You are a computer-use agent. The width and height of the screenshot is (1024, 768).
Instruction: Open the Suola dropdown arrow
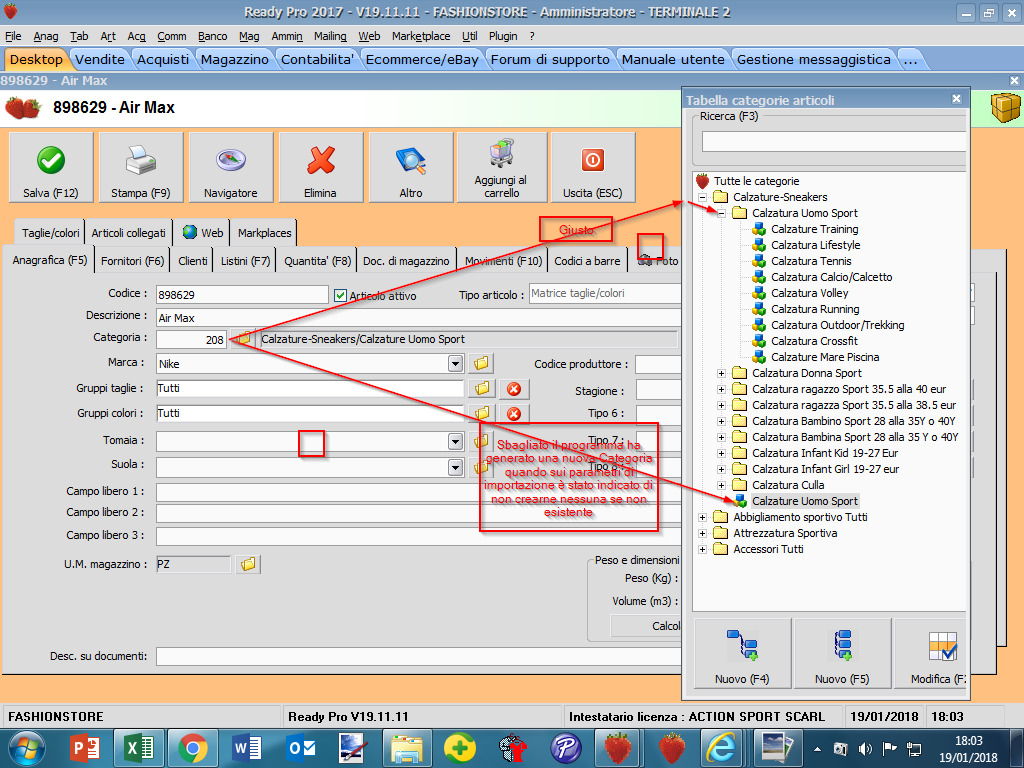455,467
